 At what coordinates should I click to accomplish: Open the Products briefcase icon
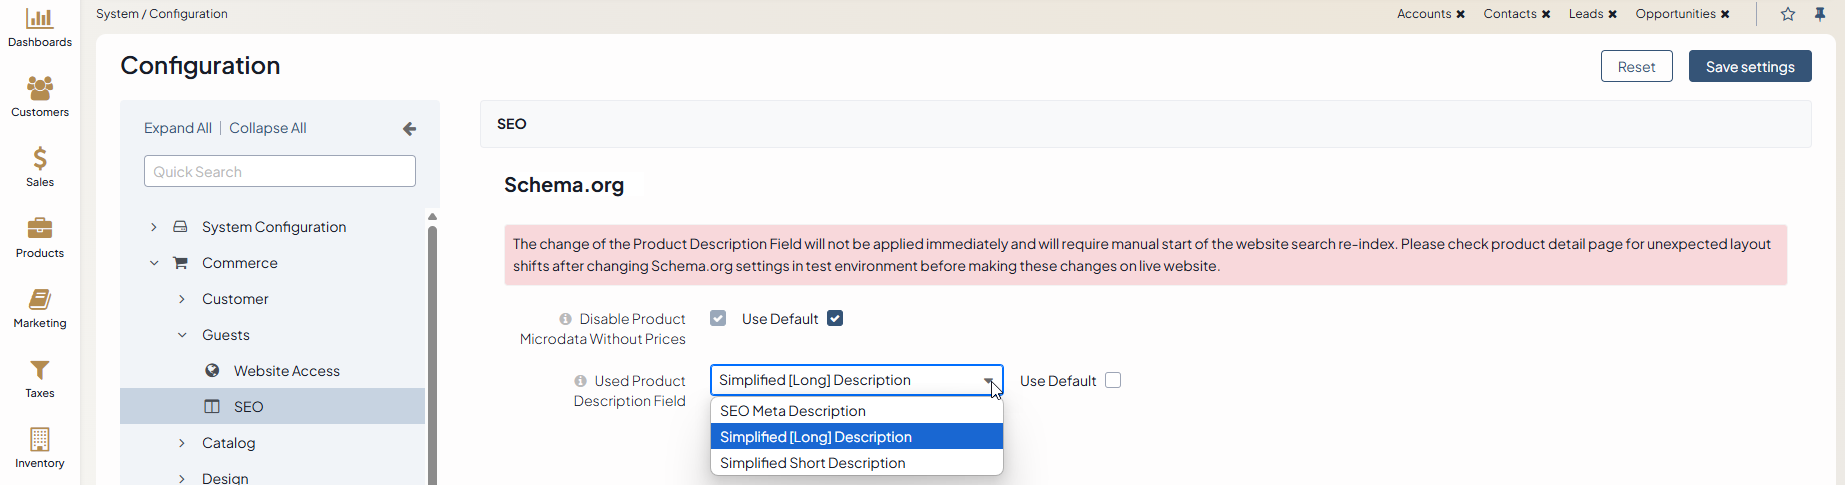coord(40,229)
